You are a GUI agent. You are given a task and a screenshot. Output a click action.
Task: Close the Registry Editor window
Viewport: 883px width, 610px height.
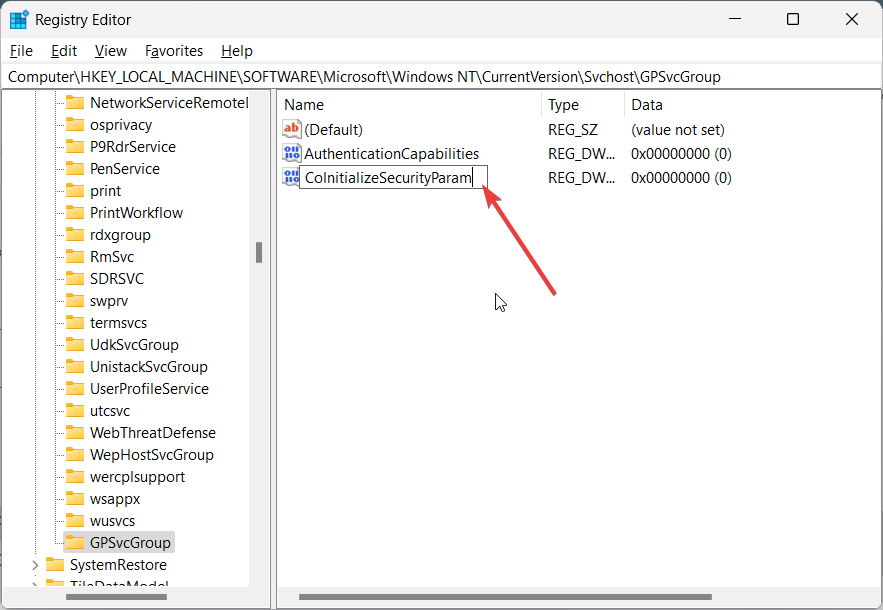pyautogui.click(x=851, y=19)
